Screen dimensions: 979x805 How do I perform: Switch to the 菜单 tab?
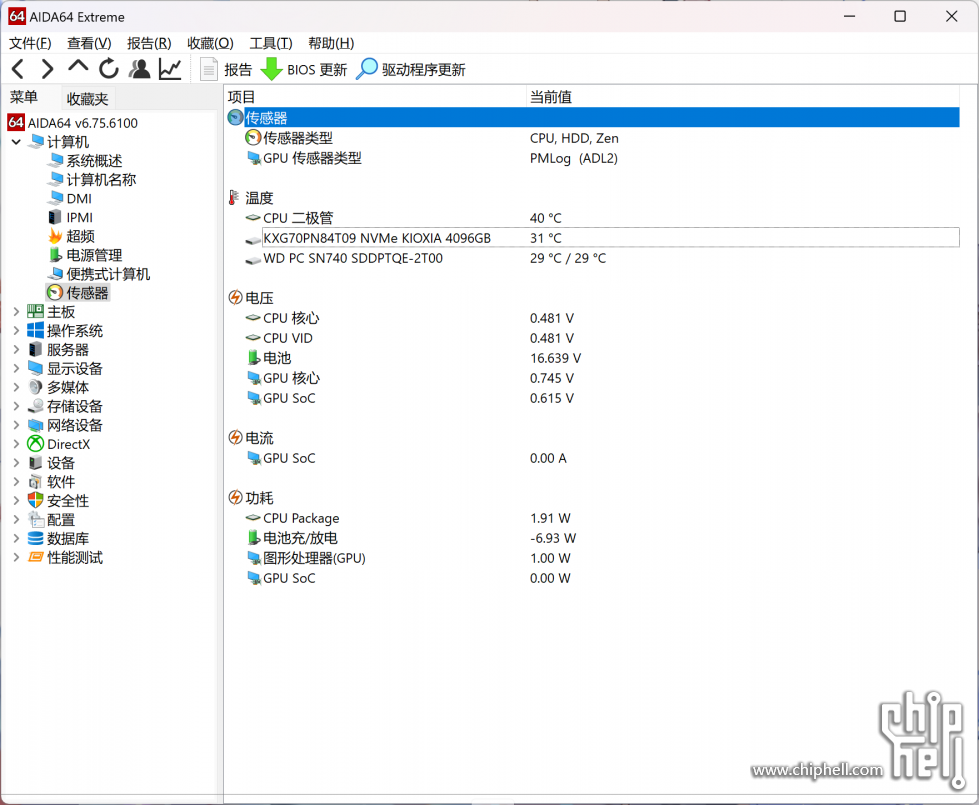[24, 97]
